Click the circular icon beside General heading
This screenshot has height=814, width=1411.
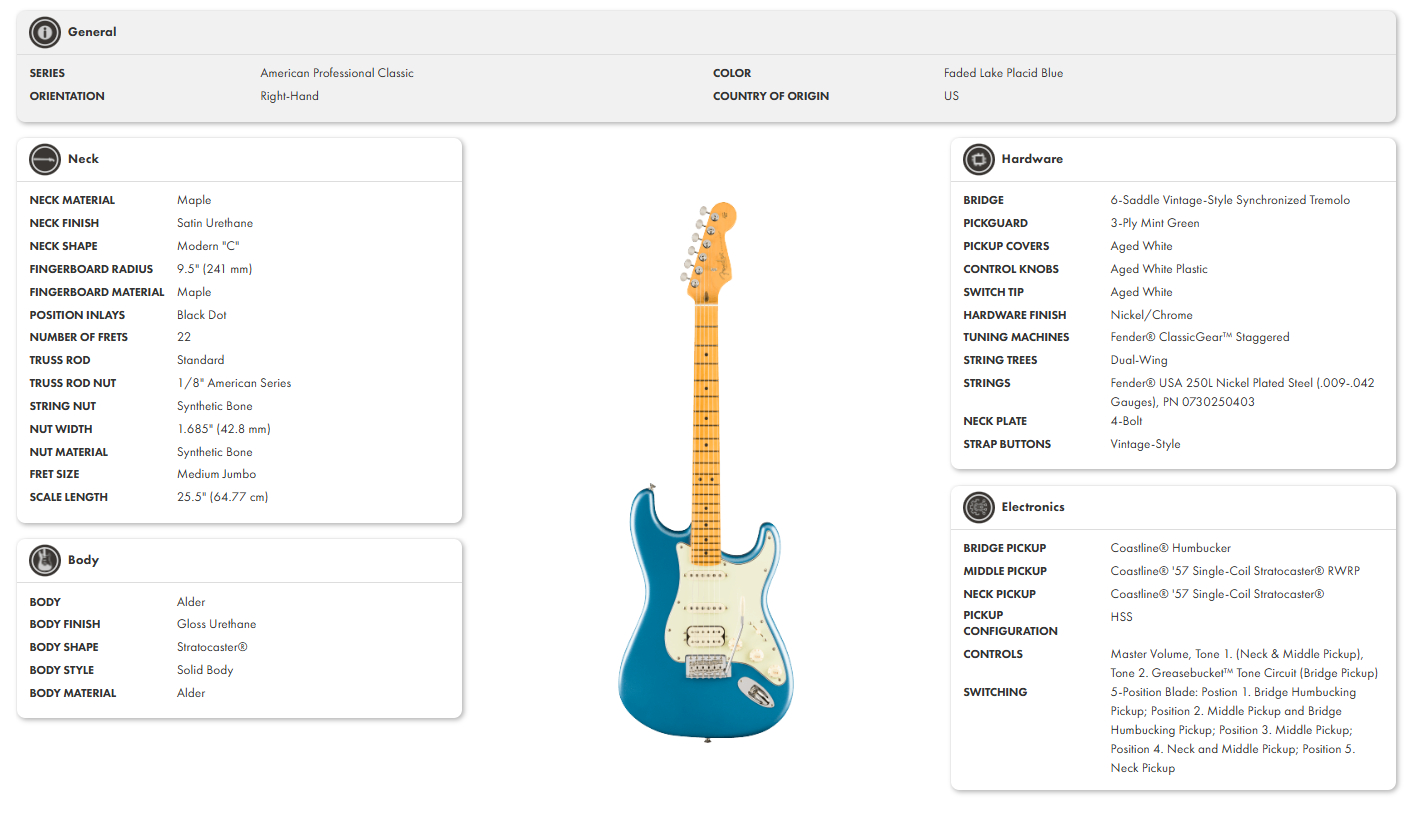(x=44, y=31)
